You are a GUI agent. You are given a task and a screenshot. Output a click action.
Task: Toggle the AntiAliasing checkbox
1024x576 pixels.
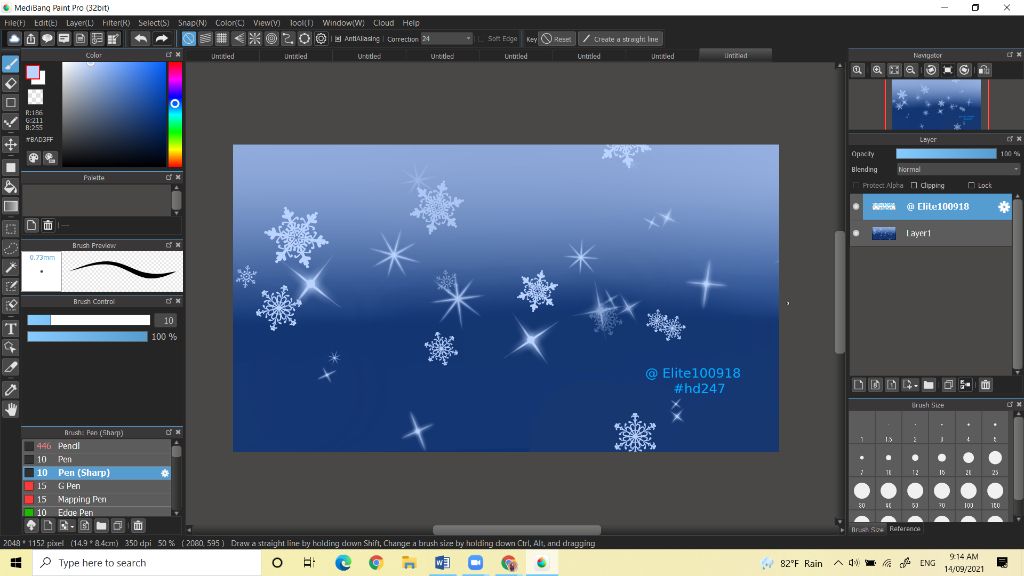pos(338,39)
